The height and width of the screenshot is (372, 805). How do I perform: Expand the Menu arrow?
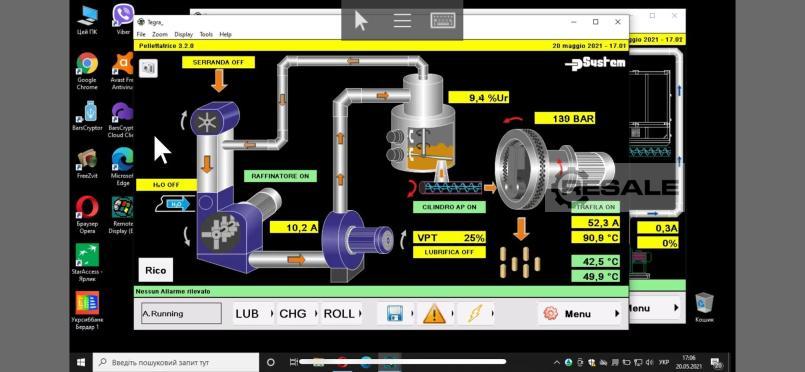(x=617, y=314)
